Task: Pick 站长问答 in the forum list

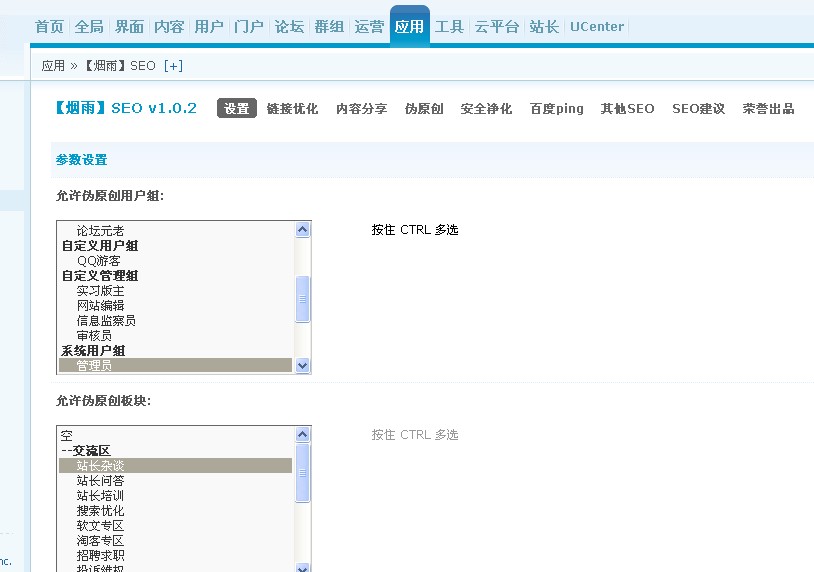Action: (100, 481)
